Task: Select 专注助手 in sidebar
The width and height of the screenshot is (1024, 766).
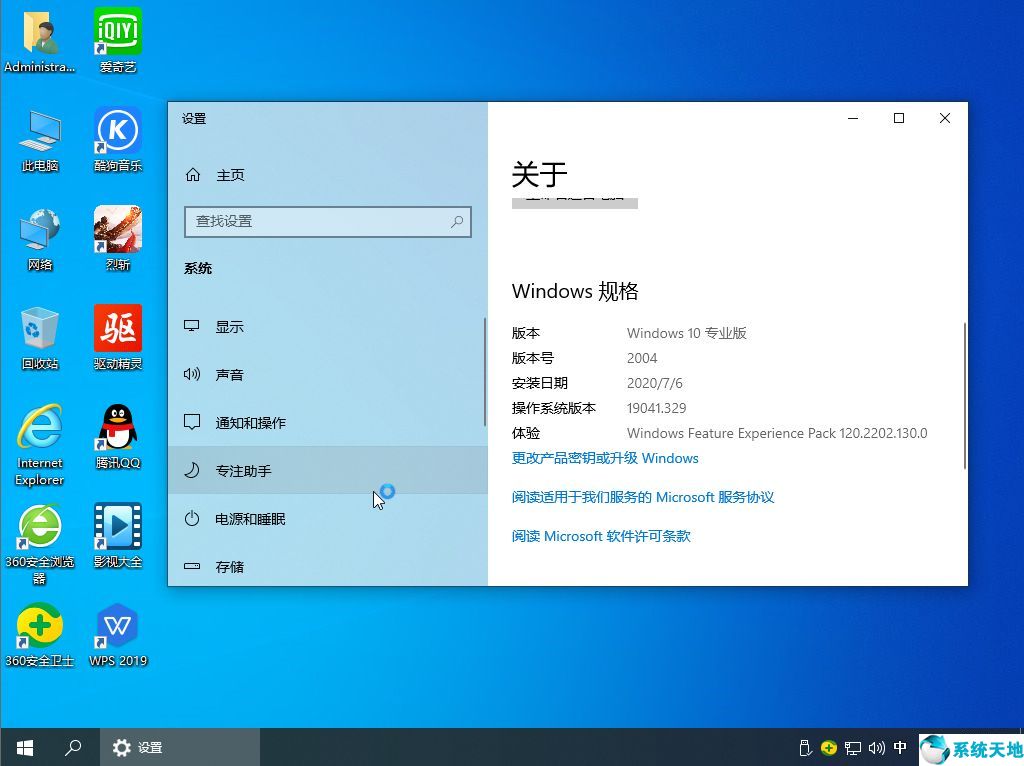Action: click(x=327, y=470)
